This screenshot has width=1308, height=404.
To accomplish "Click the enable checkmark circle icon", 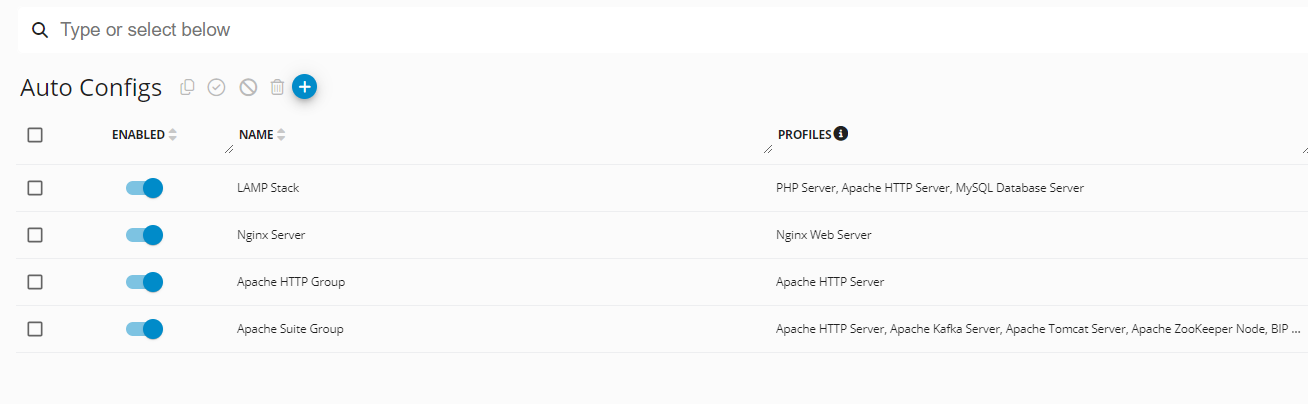I will (216, 88).
